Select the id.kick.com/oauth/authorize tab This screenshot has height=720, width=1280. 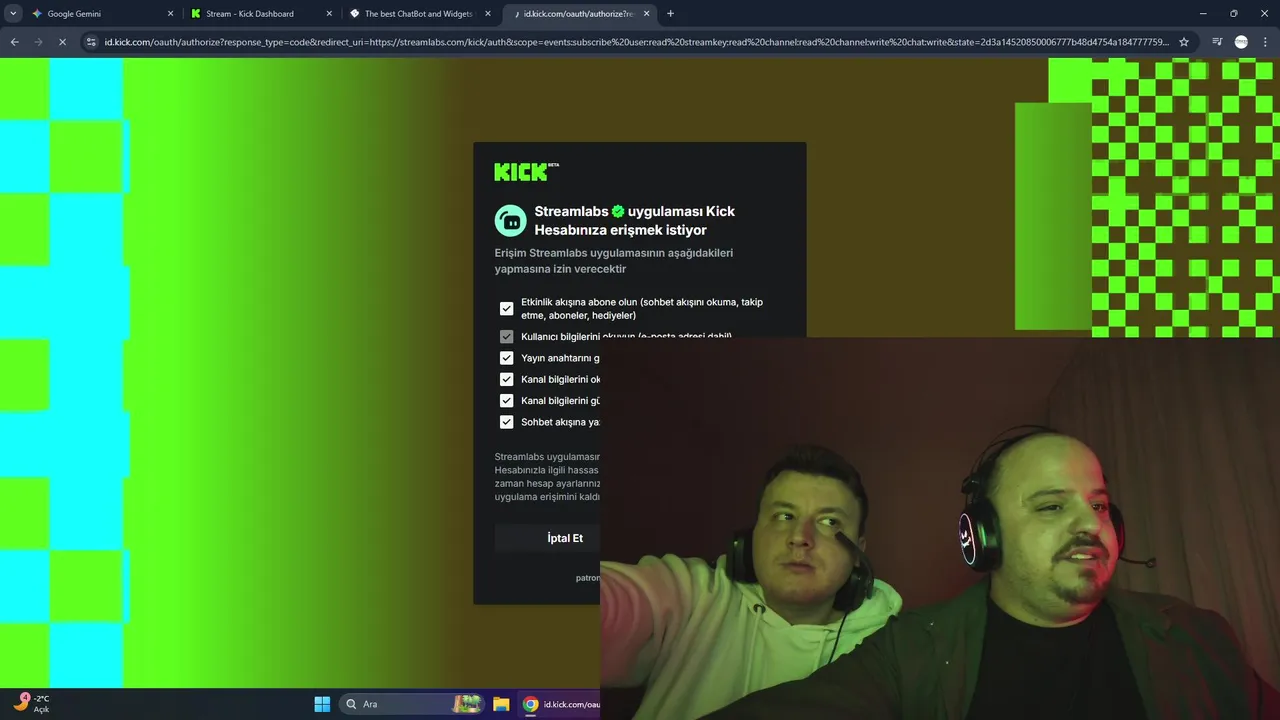[578, 14]
